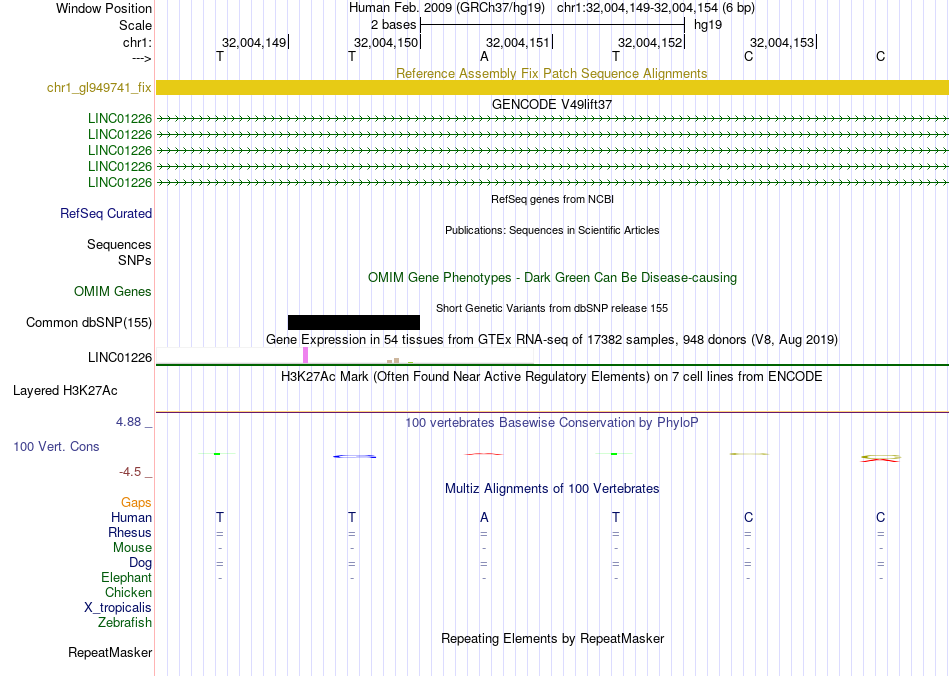950x676 pixels.
Task: Click the yellow chr1_gl949741_fix alignment bar
Action: (552, 87)
